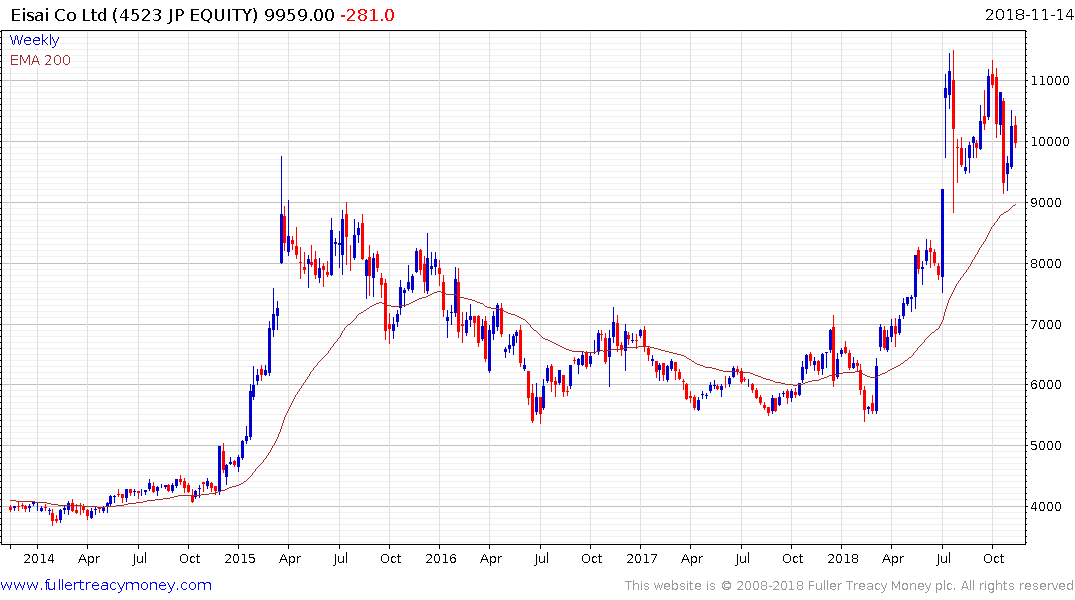Click the 4000 price axis label
1075x600 pixels.
1047,507
